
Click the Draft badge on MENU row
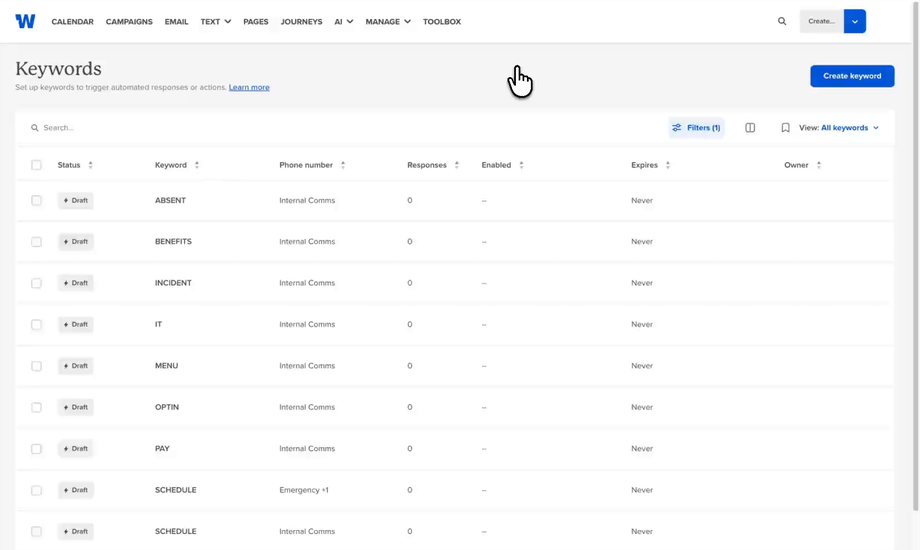pos(76,366)
